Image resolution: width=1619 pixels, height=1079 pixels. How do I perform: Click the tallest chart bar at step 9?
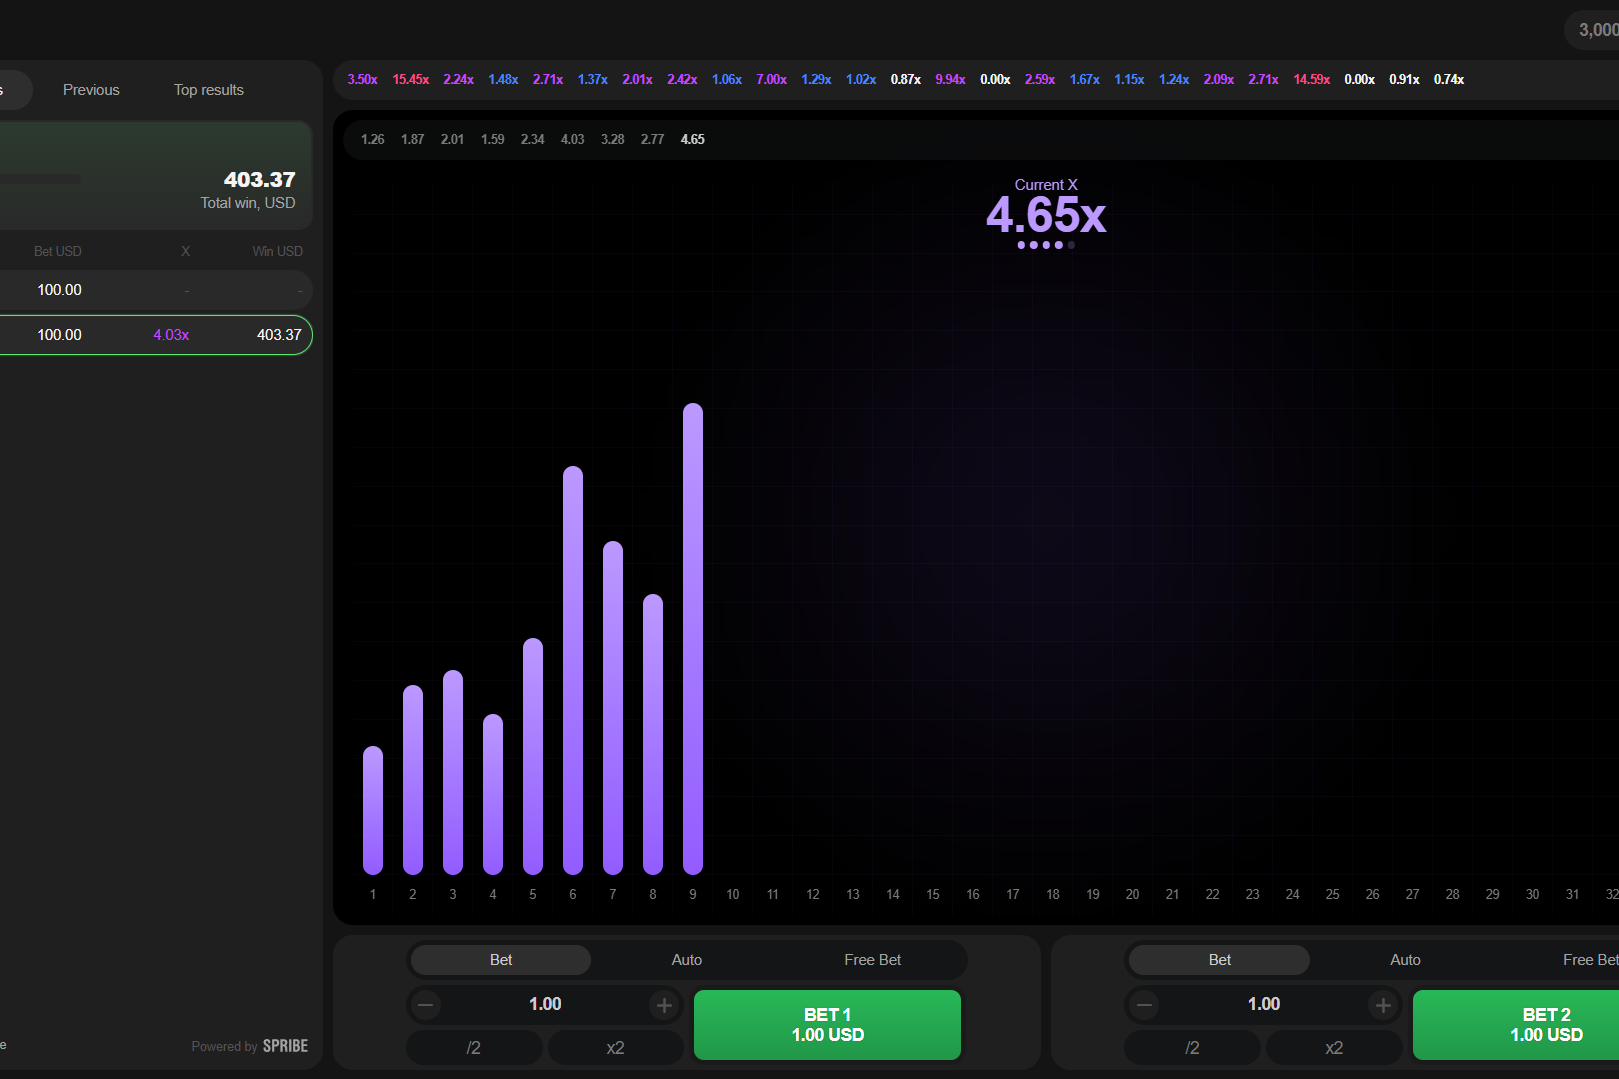693,639
